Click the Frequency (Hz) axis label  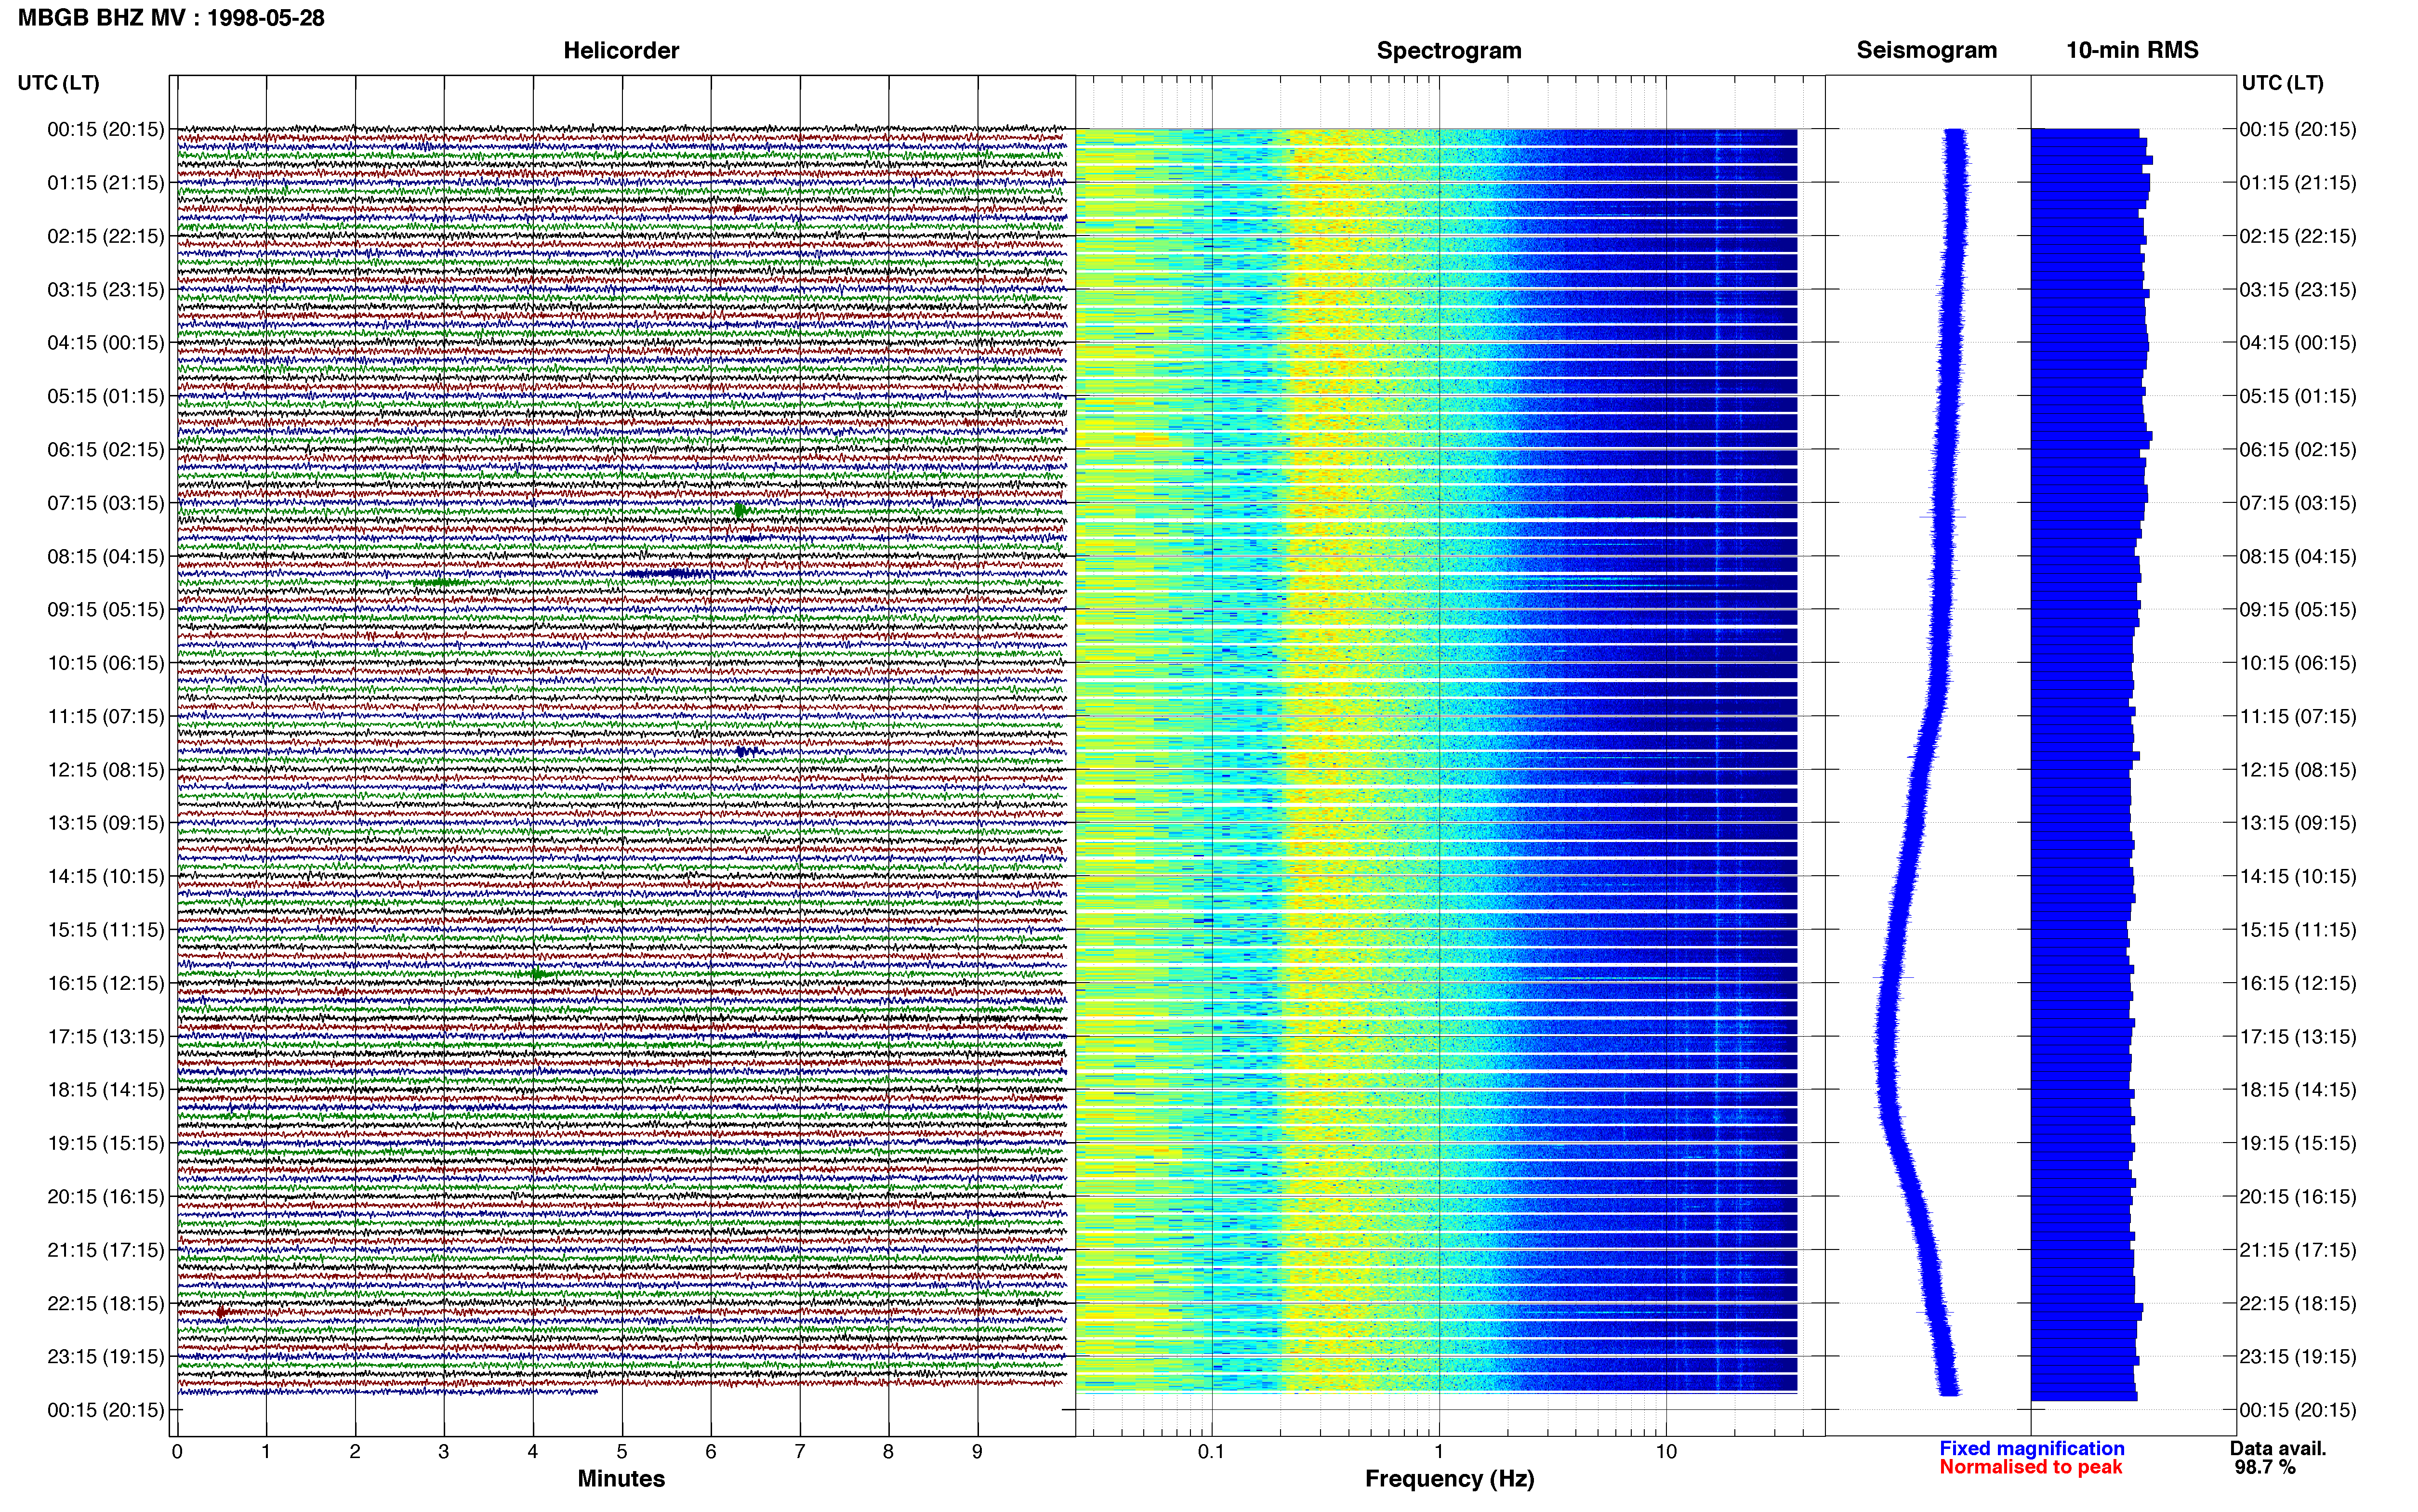point(1449,1479)
